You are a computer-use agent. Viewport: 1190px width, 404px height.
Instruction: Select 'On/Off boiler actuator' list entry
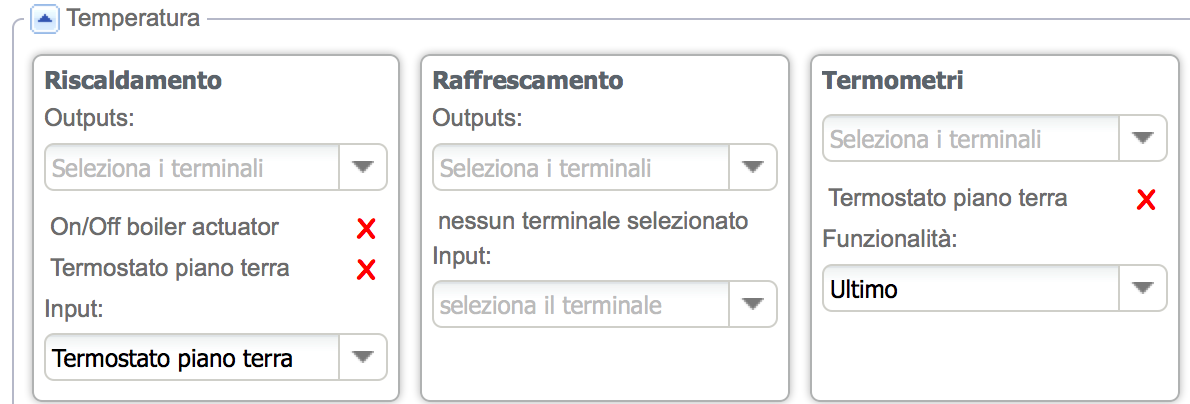tap(164, 228)
